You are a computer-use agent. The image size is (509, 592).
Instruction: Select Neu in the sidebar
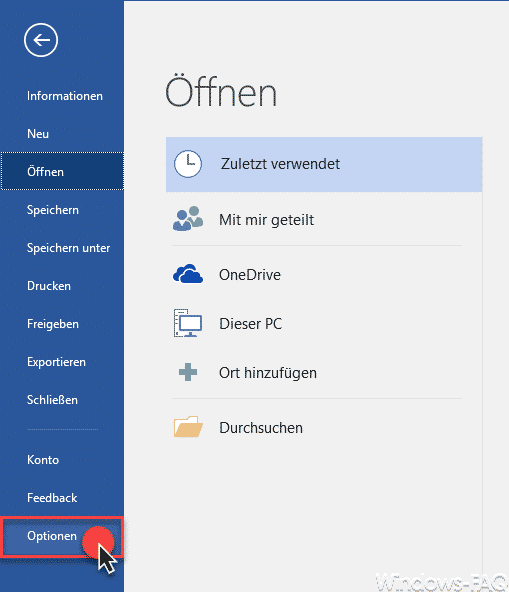62,134
